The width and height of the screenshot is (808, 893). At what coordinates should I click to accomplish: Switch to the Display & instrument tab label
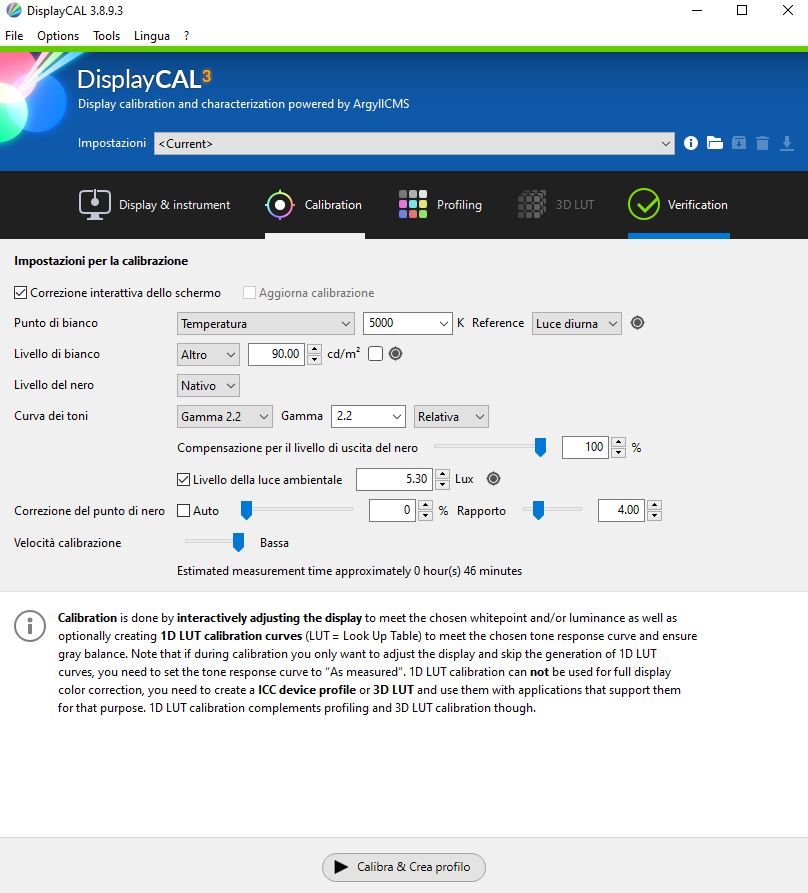click(174, 205)
